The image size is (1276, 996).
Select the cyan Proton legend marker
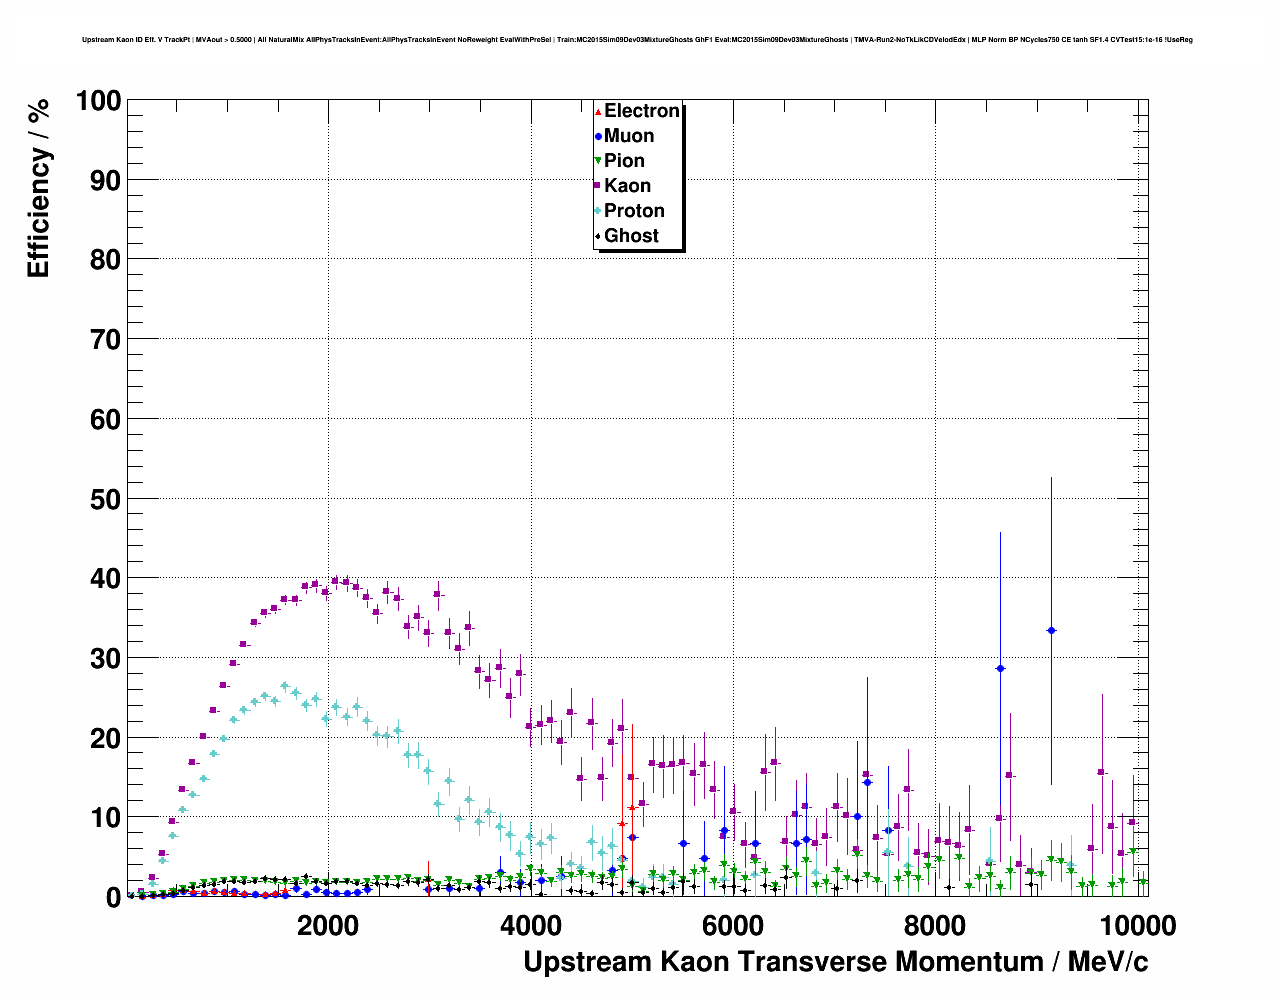pyautogui.click(x=598, y=211)
